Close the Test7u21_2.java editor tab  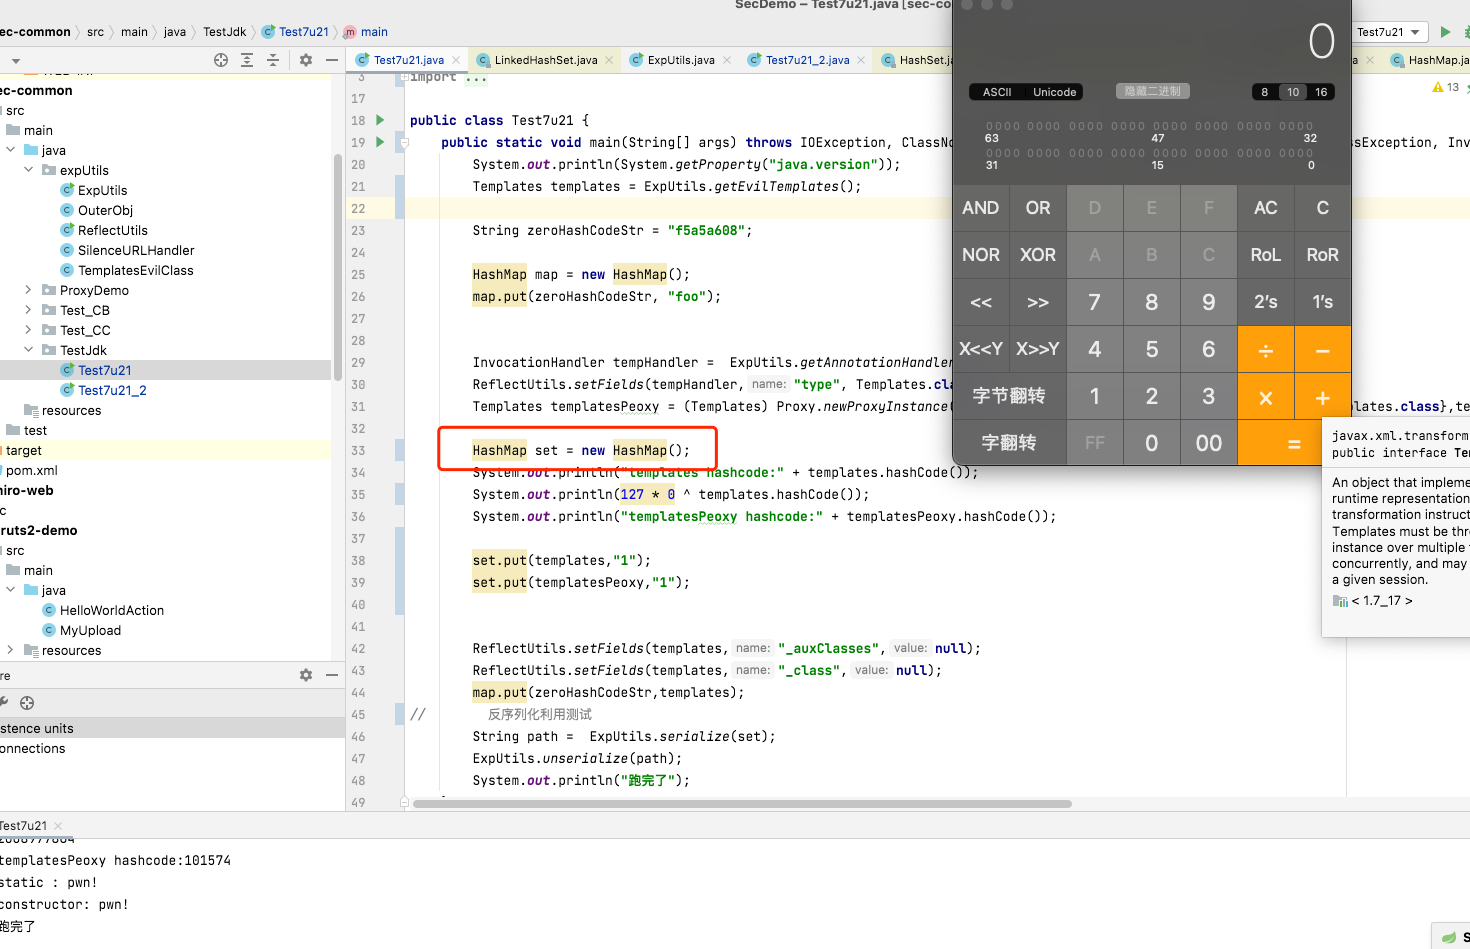coord(861,60)
